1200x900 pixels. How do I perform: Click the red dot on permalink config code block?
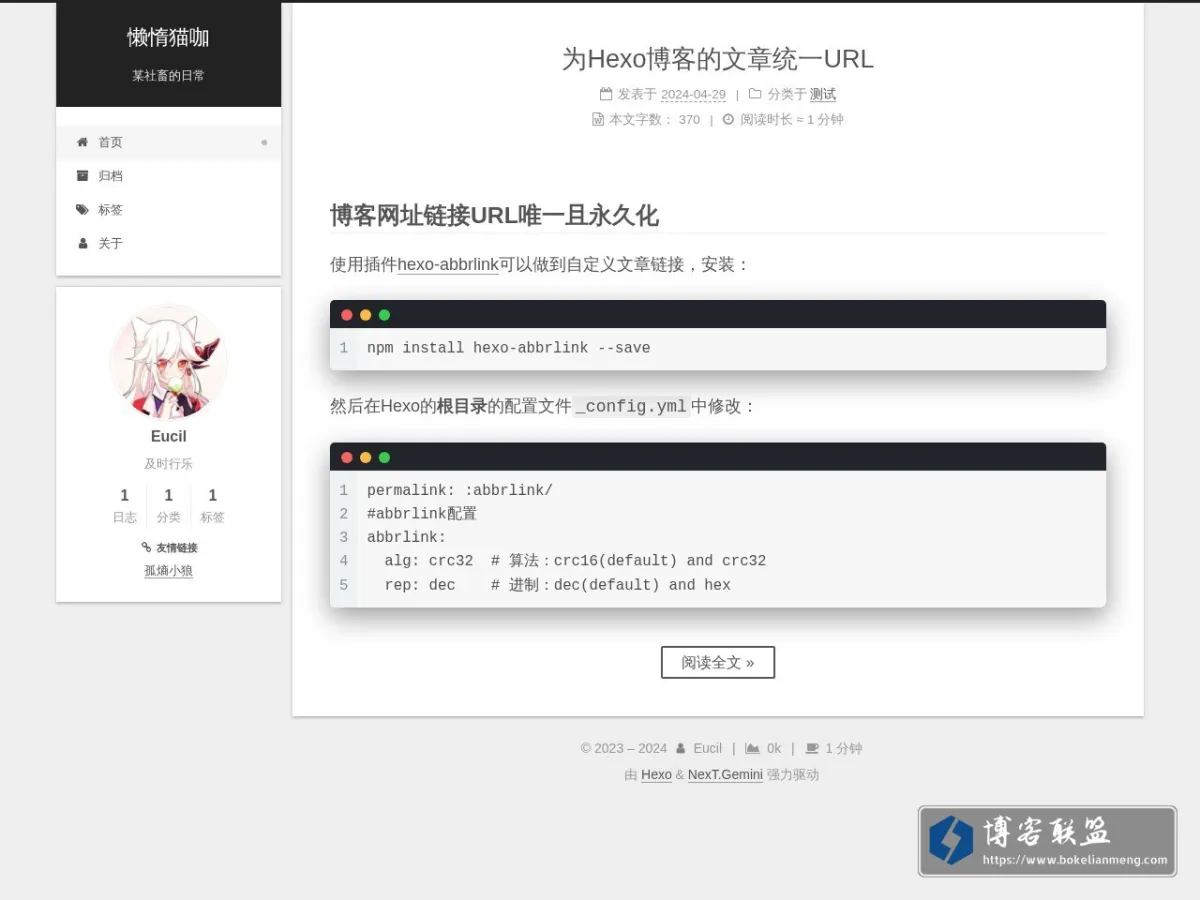point(347,457)
